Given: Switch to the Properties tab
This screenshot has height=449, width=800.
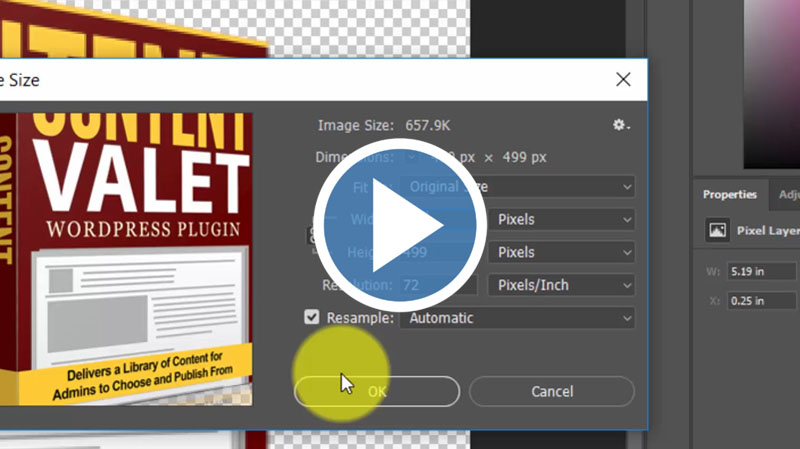Looking at the screenshot, I should tap(729, 195).
